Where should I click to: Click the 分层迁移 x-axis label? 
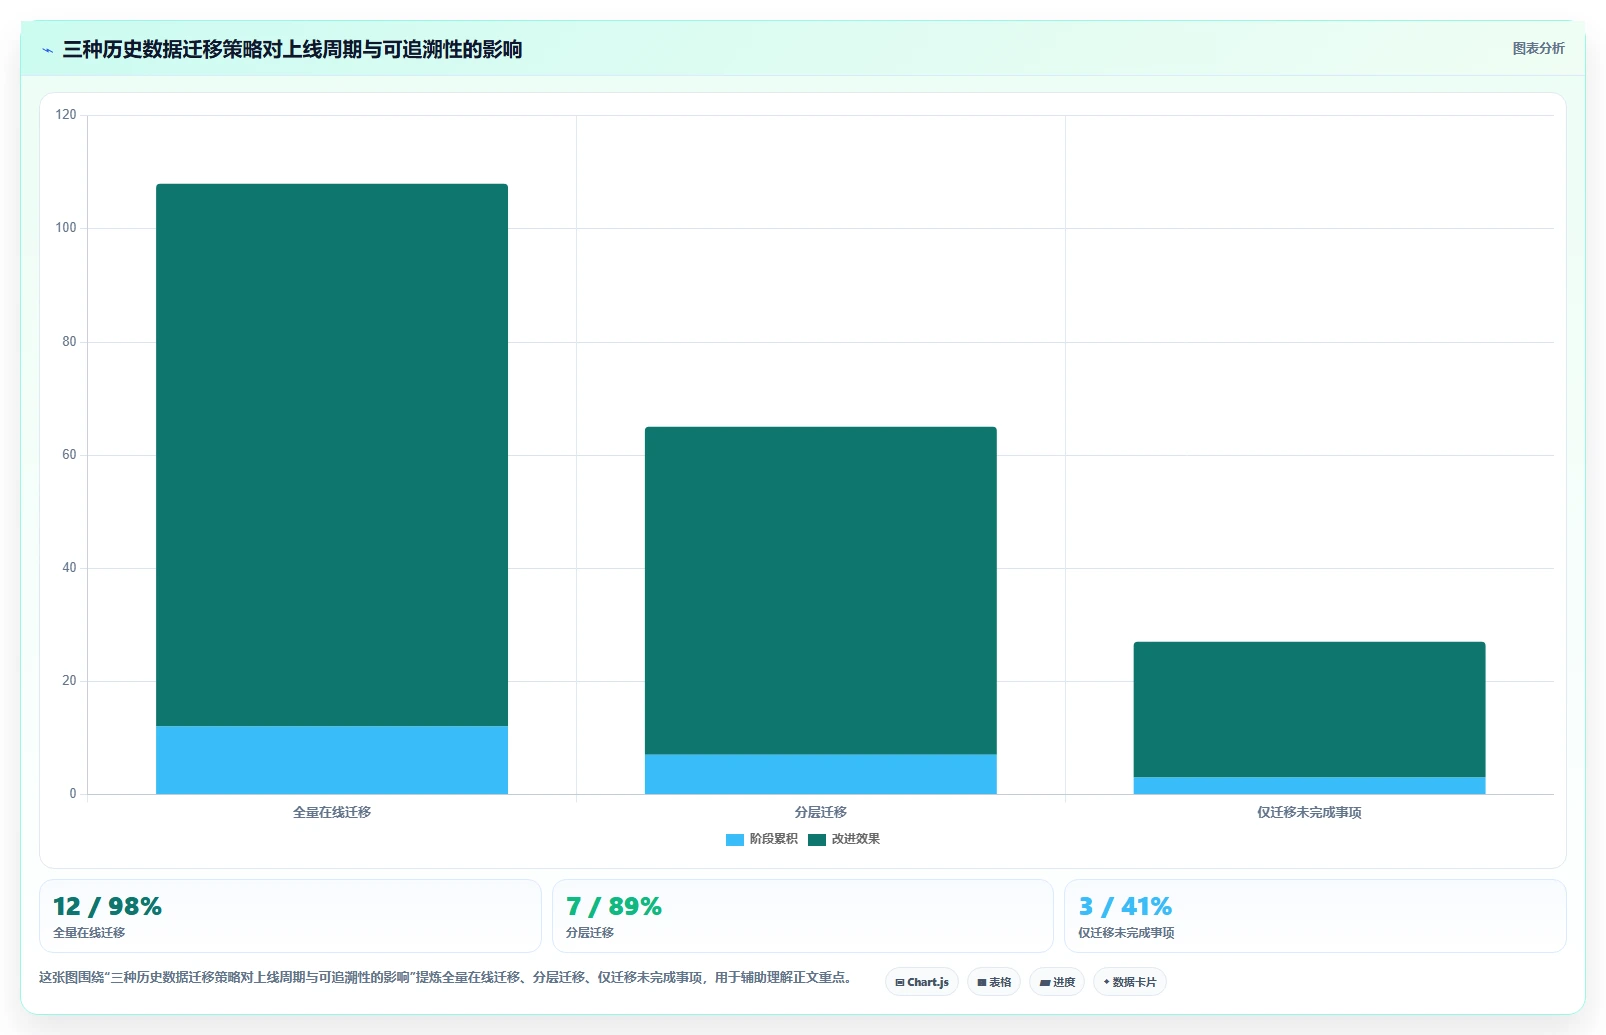pyautogui.click(x=821, y=812)
